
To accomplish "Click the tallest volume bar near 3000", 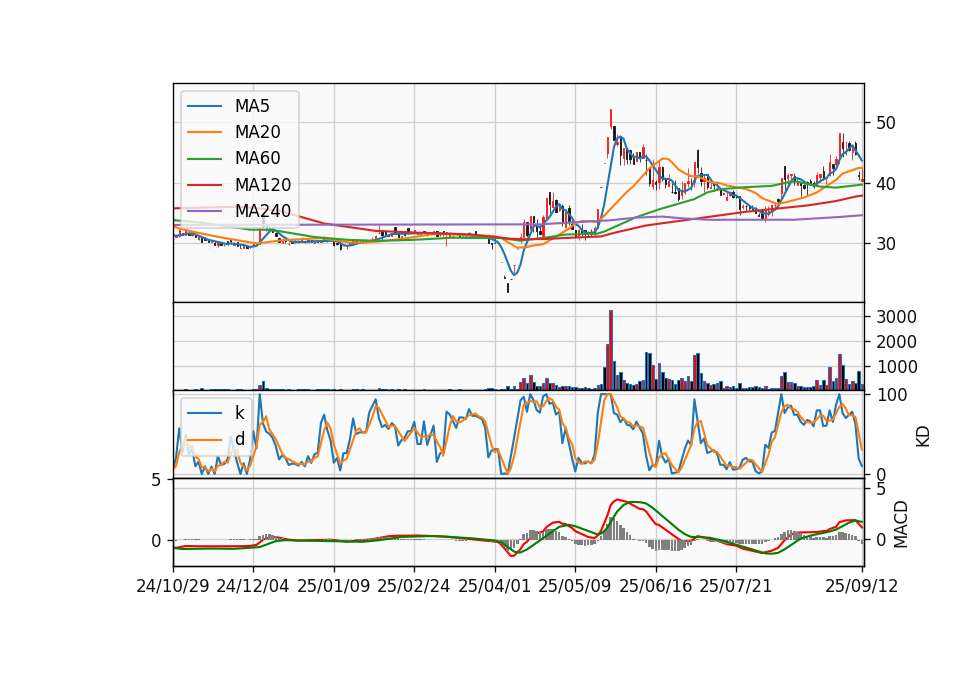I will 610,350.
